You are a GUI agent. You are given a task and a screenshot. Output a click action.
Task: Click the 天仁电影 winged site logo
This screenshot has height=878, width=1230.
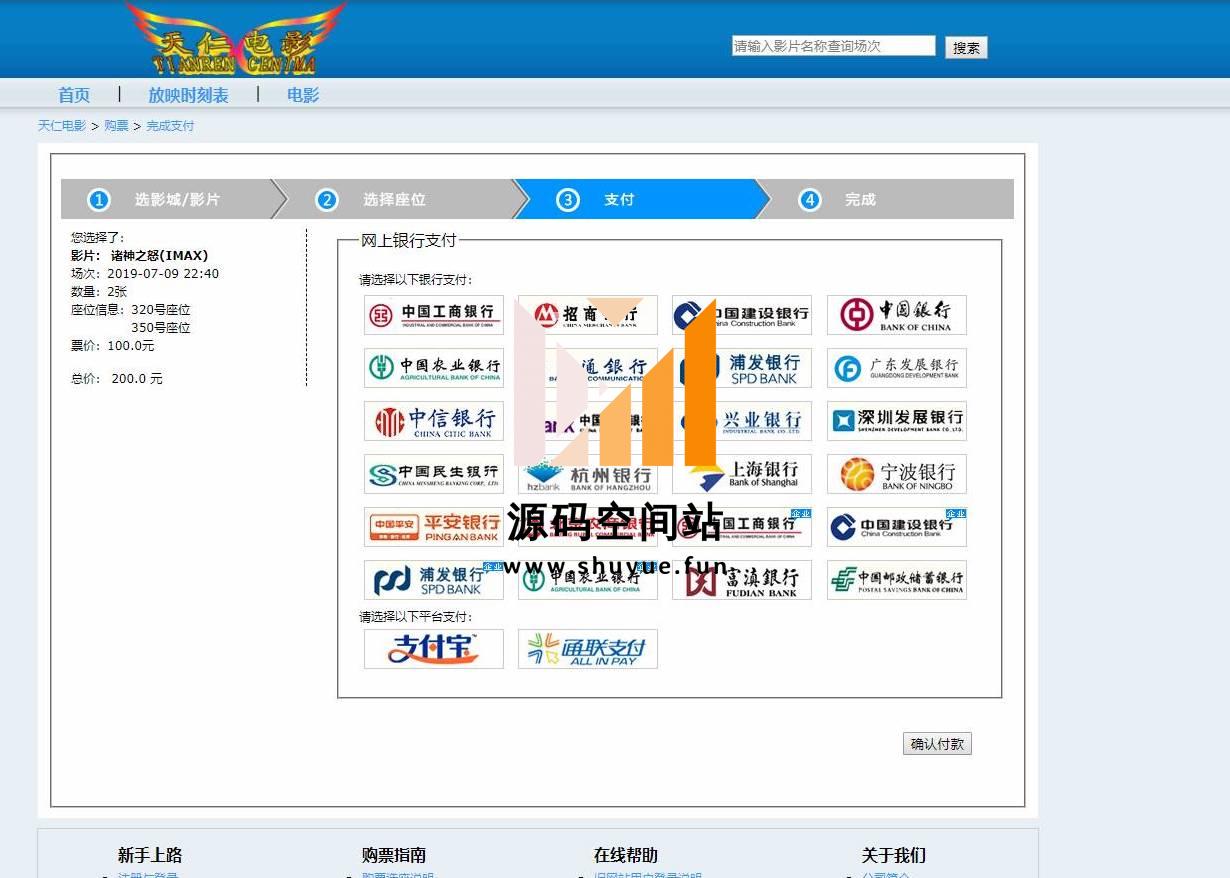[236, 39]
